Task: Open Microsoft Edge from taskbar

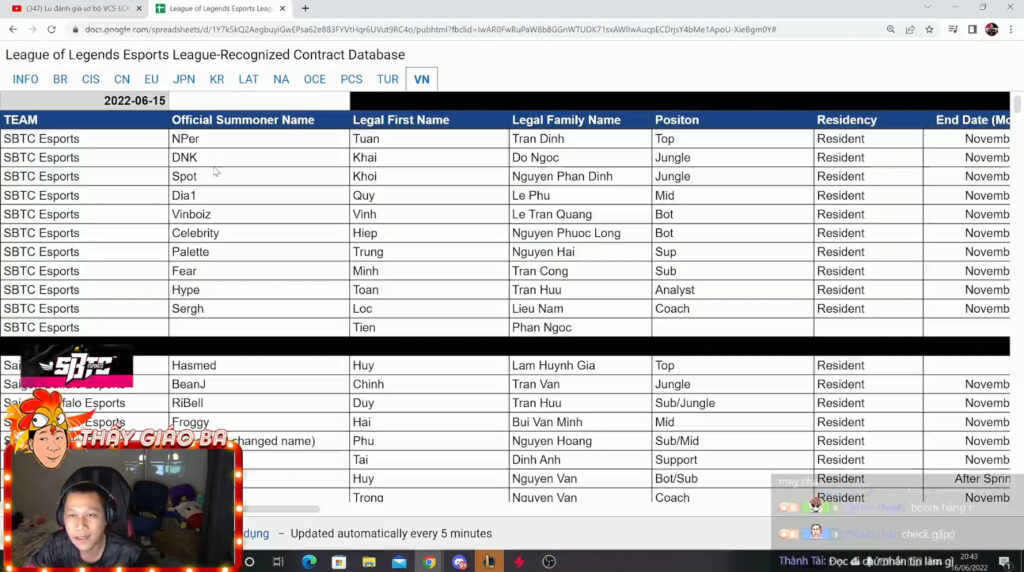Action: [309, 562]
